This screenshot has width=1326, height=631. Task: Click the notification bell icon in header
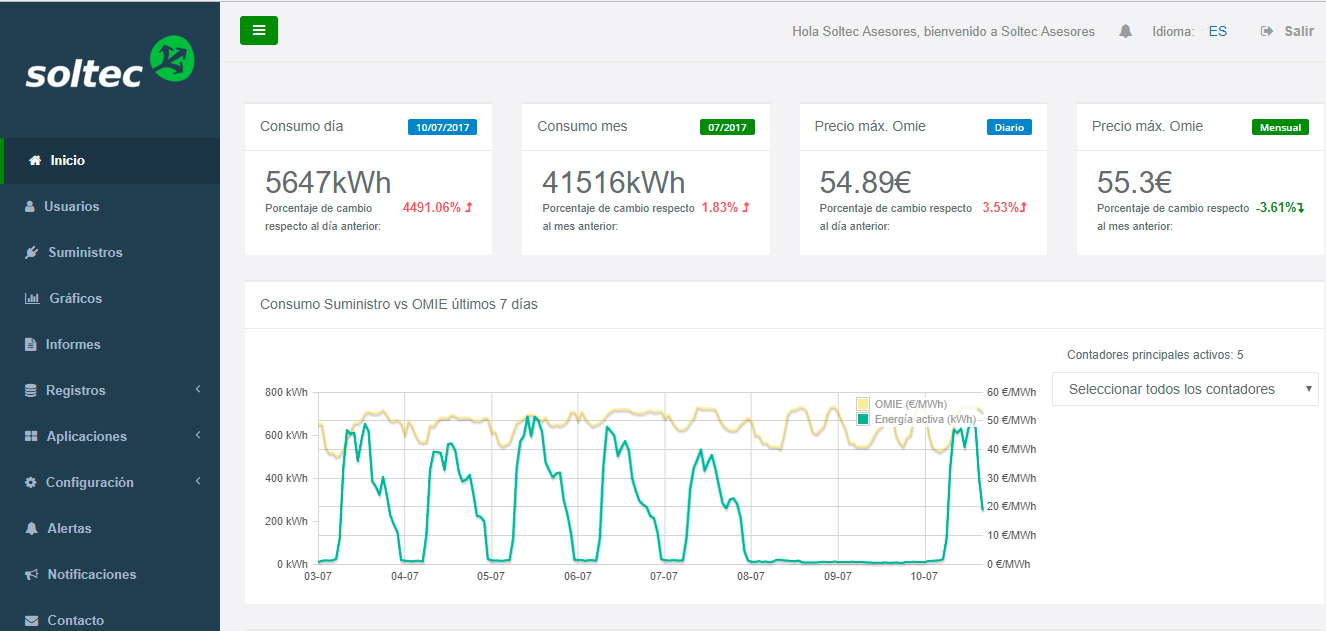point(1125,31)
